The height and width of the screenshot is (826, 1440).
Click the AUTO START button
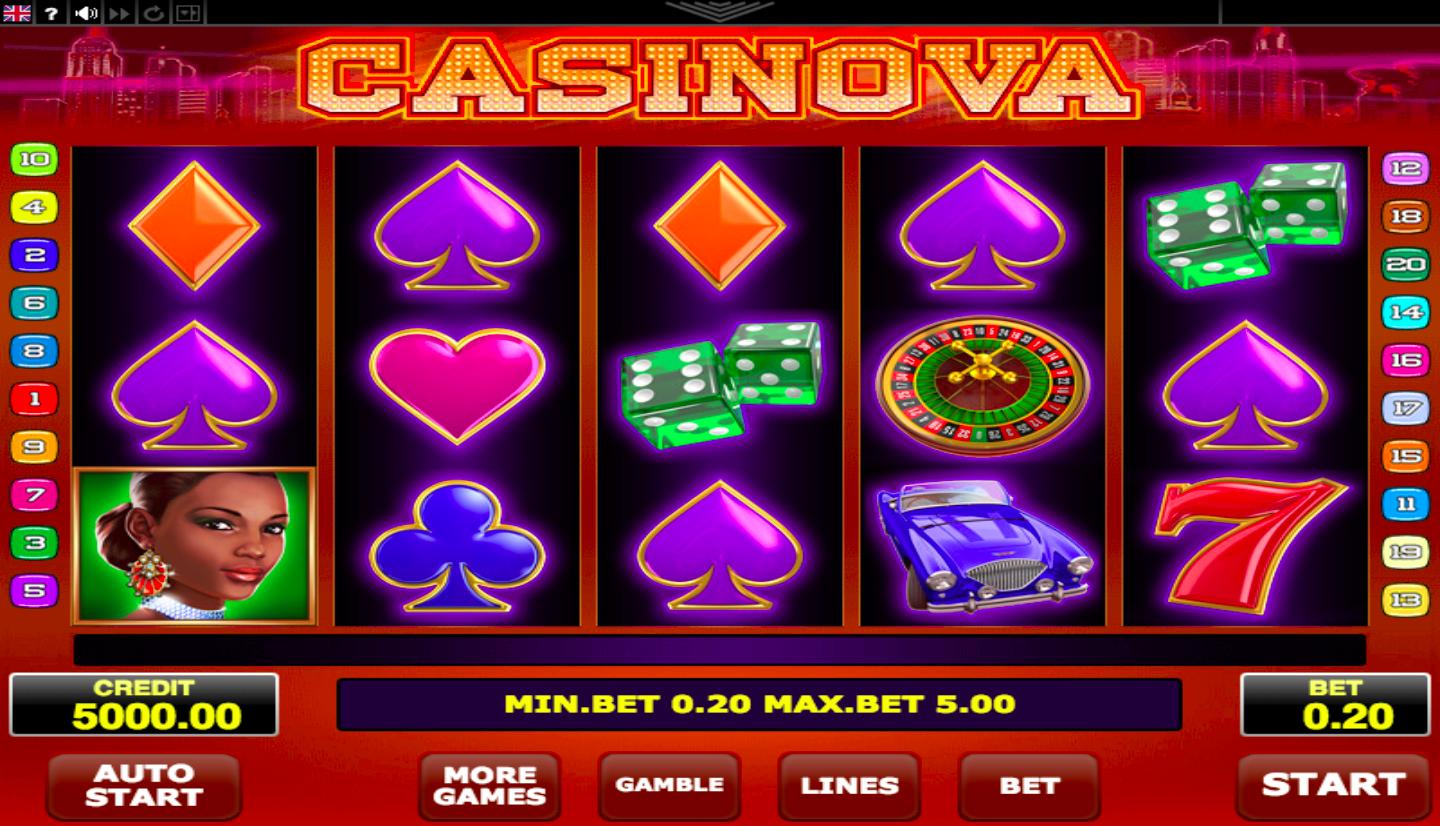[144, 786]
